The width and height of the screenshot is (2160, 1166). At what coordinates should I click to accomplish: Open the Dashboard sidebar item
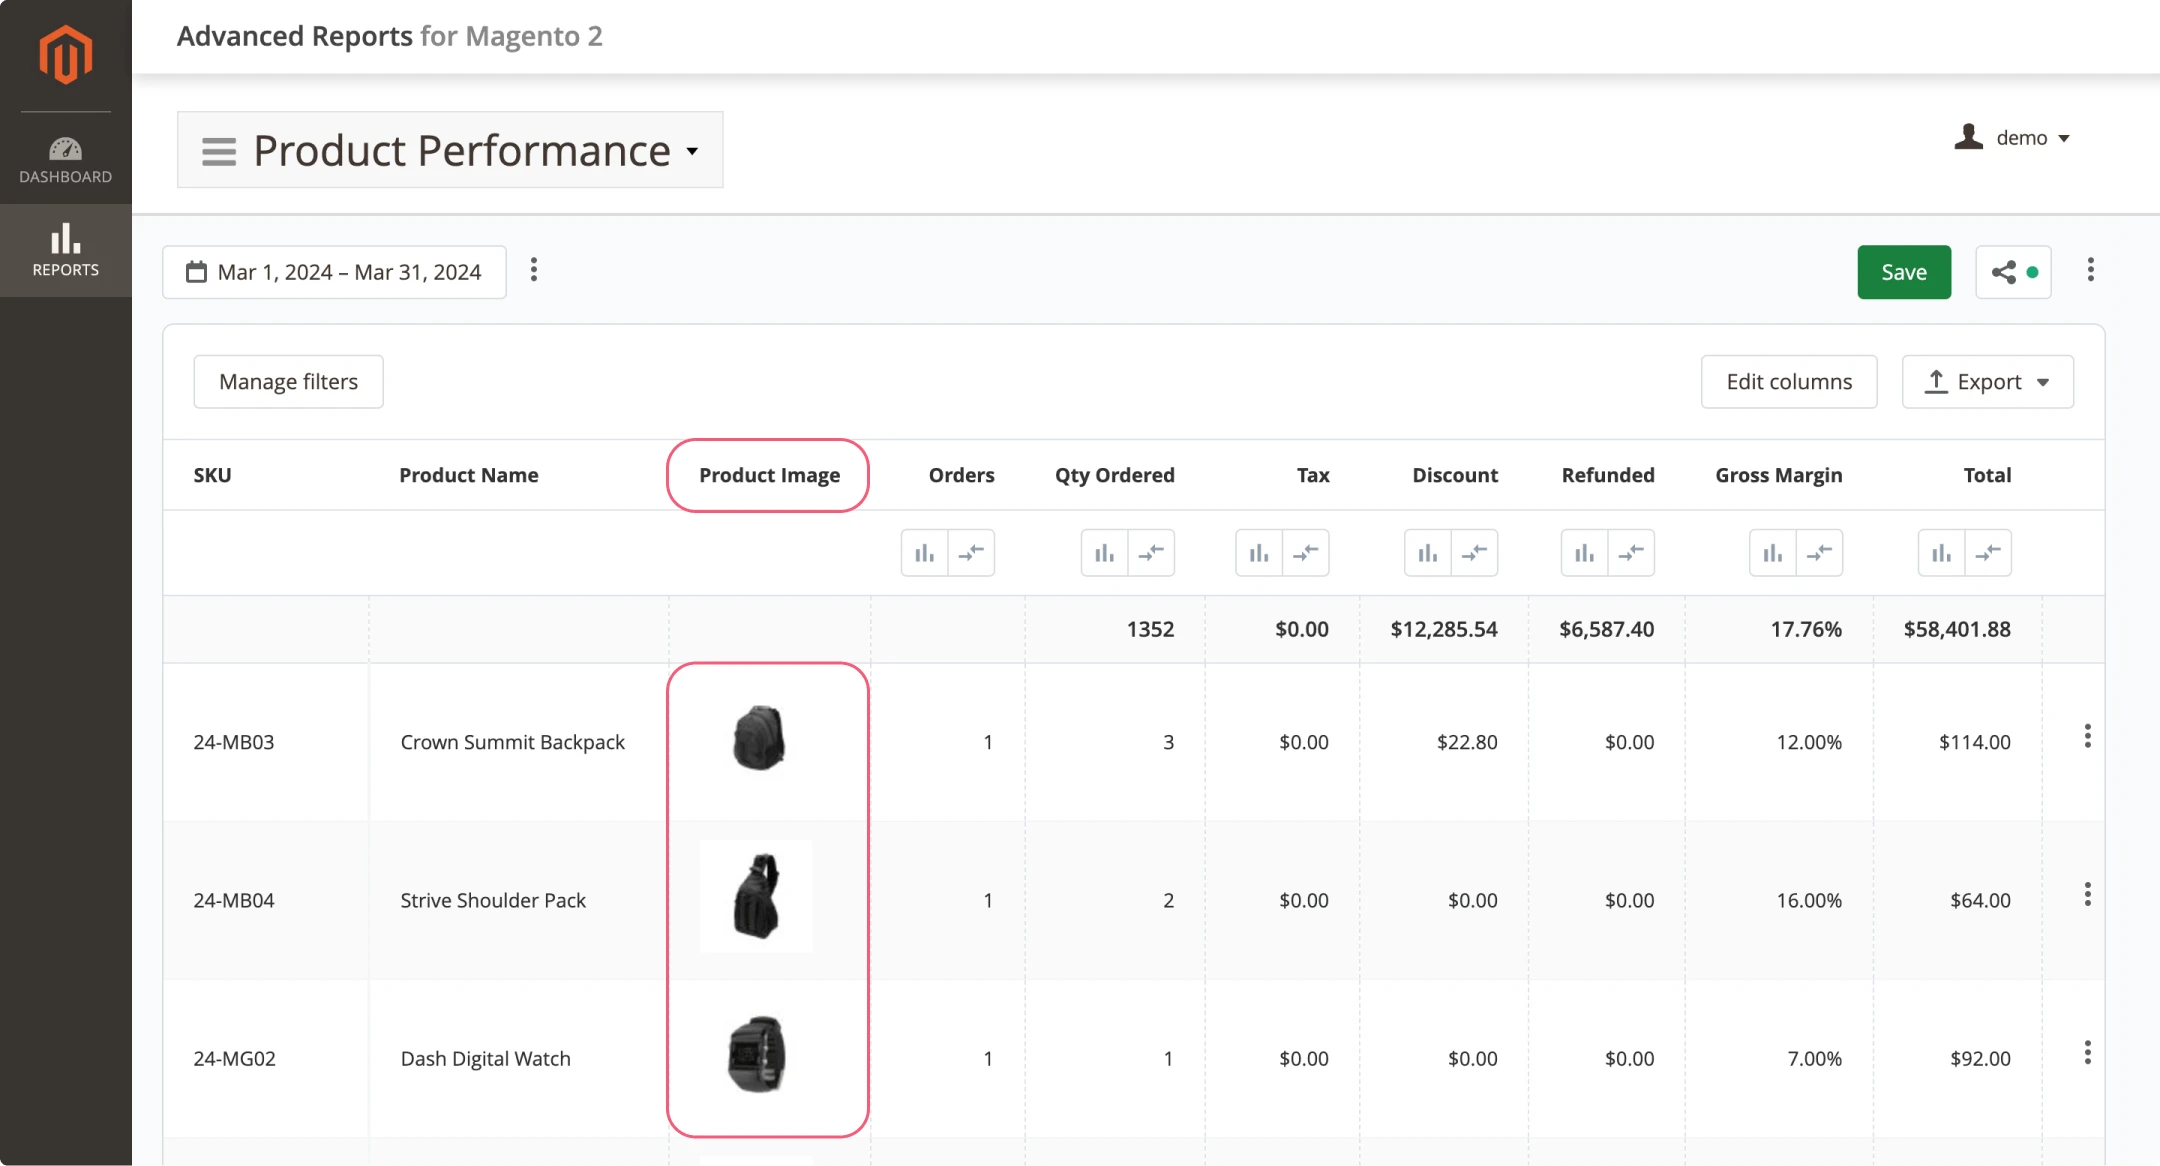pos(66,160)
